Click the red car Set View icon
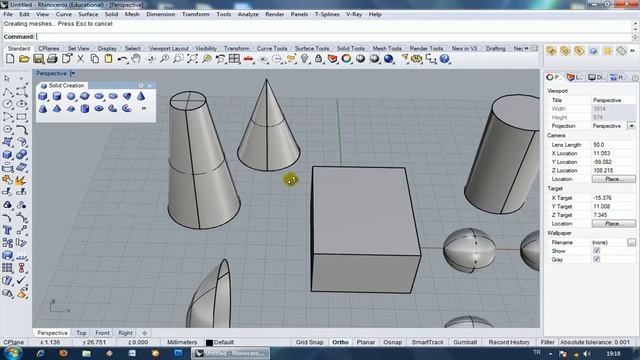Viewport: 640px width, 360px height. pyautogui.click(x=248, y=59)
